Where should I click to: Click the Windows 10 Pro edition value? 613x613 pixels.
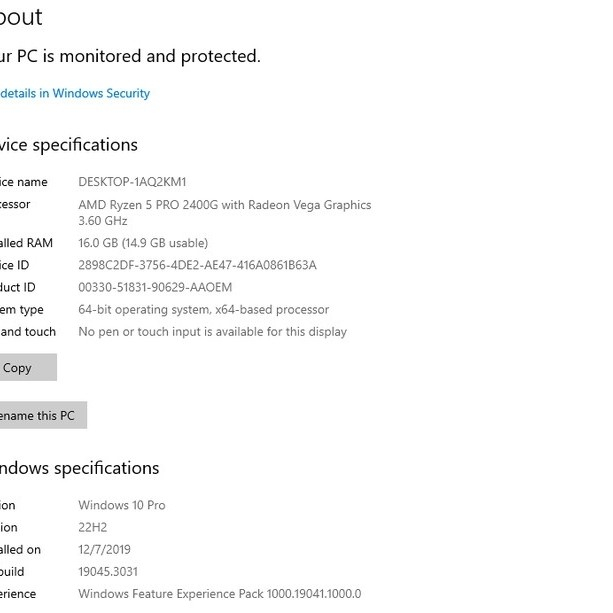coord(122,505)
